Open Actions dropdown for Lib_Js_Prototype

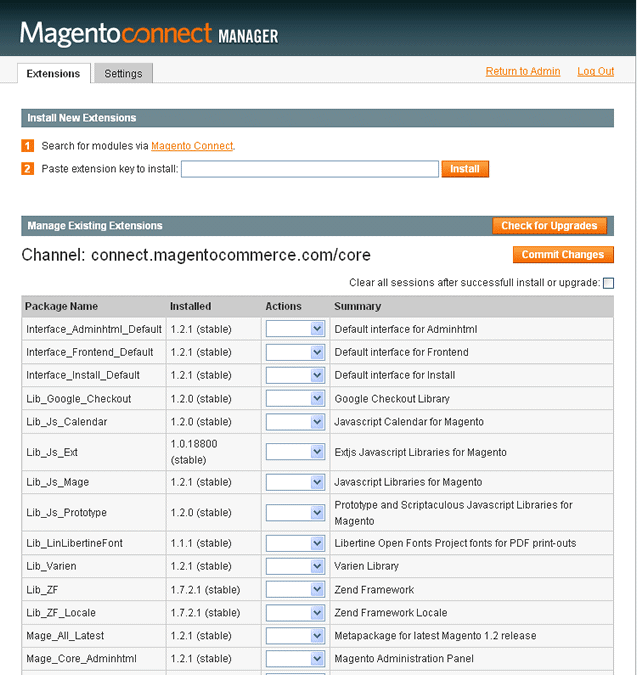[x=295, y=513]
